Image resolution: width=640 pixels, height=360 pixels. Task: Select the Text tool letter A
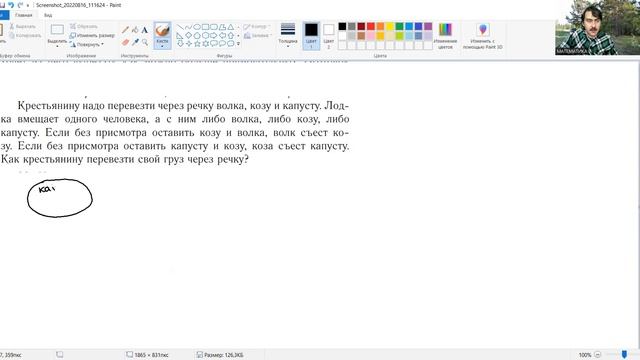144,30
